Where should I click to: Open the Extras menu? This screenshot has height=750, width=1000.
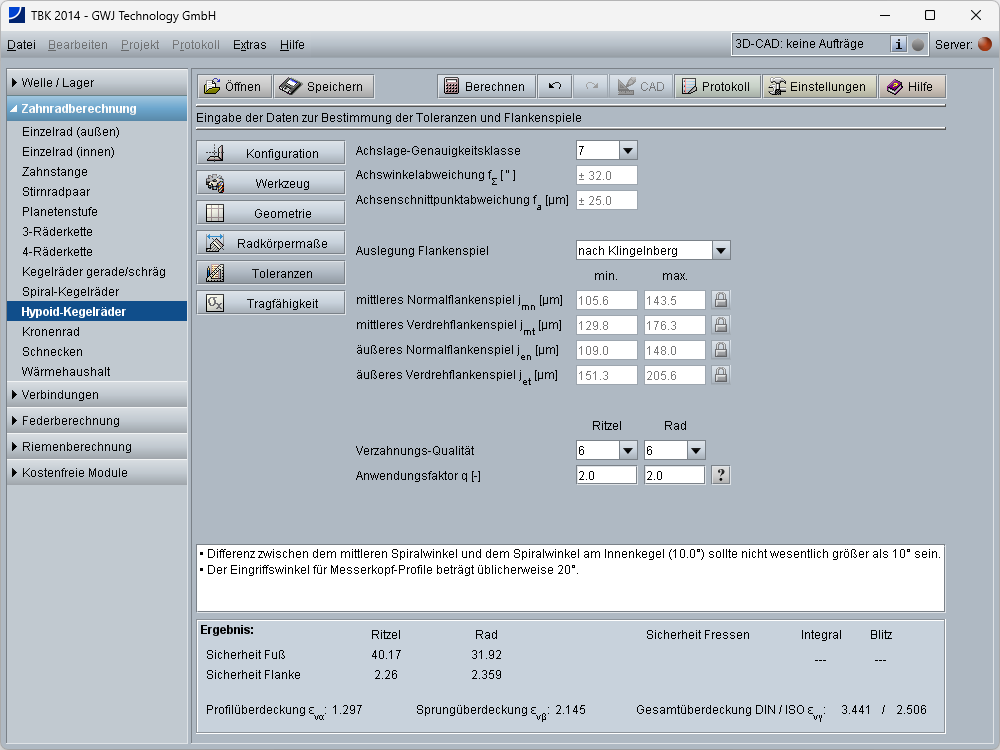tap(249, 45)
